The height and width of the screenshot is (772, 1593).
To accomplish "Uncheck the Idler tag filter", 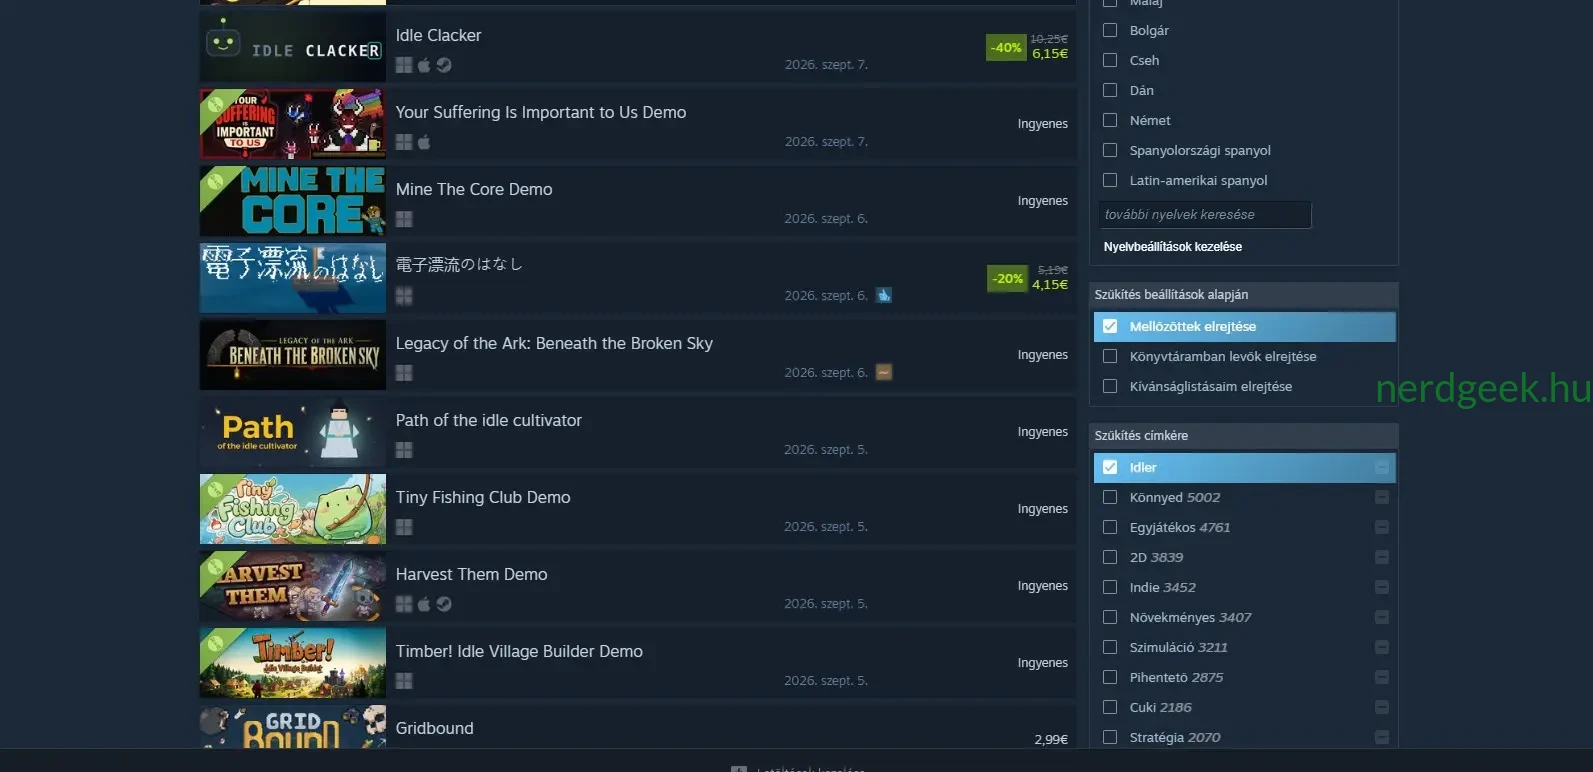I will 1110,467.
